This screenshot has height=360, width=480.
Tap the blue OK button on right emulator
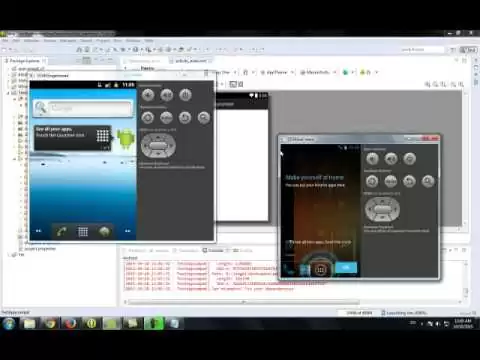coord(346,267)
